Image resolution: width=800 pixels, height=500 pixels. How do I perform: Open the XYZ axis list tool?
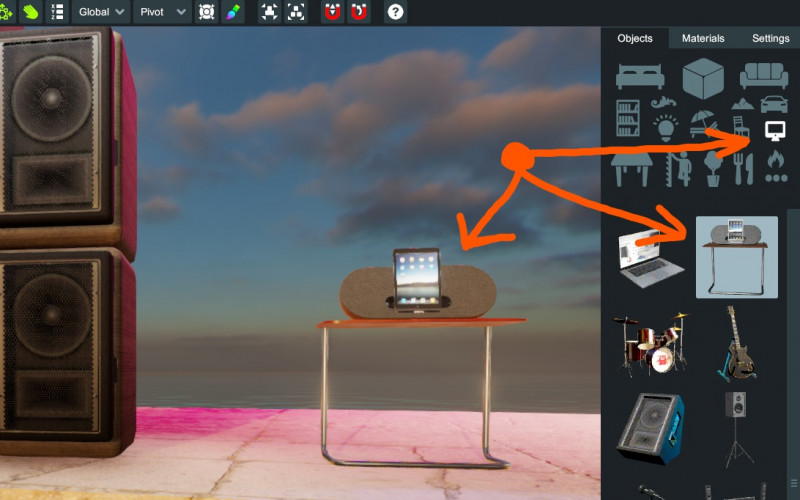(57, 12)
